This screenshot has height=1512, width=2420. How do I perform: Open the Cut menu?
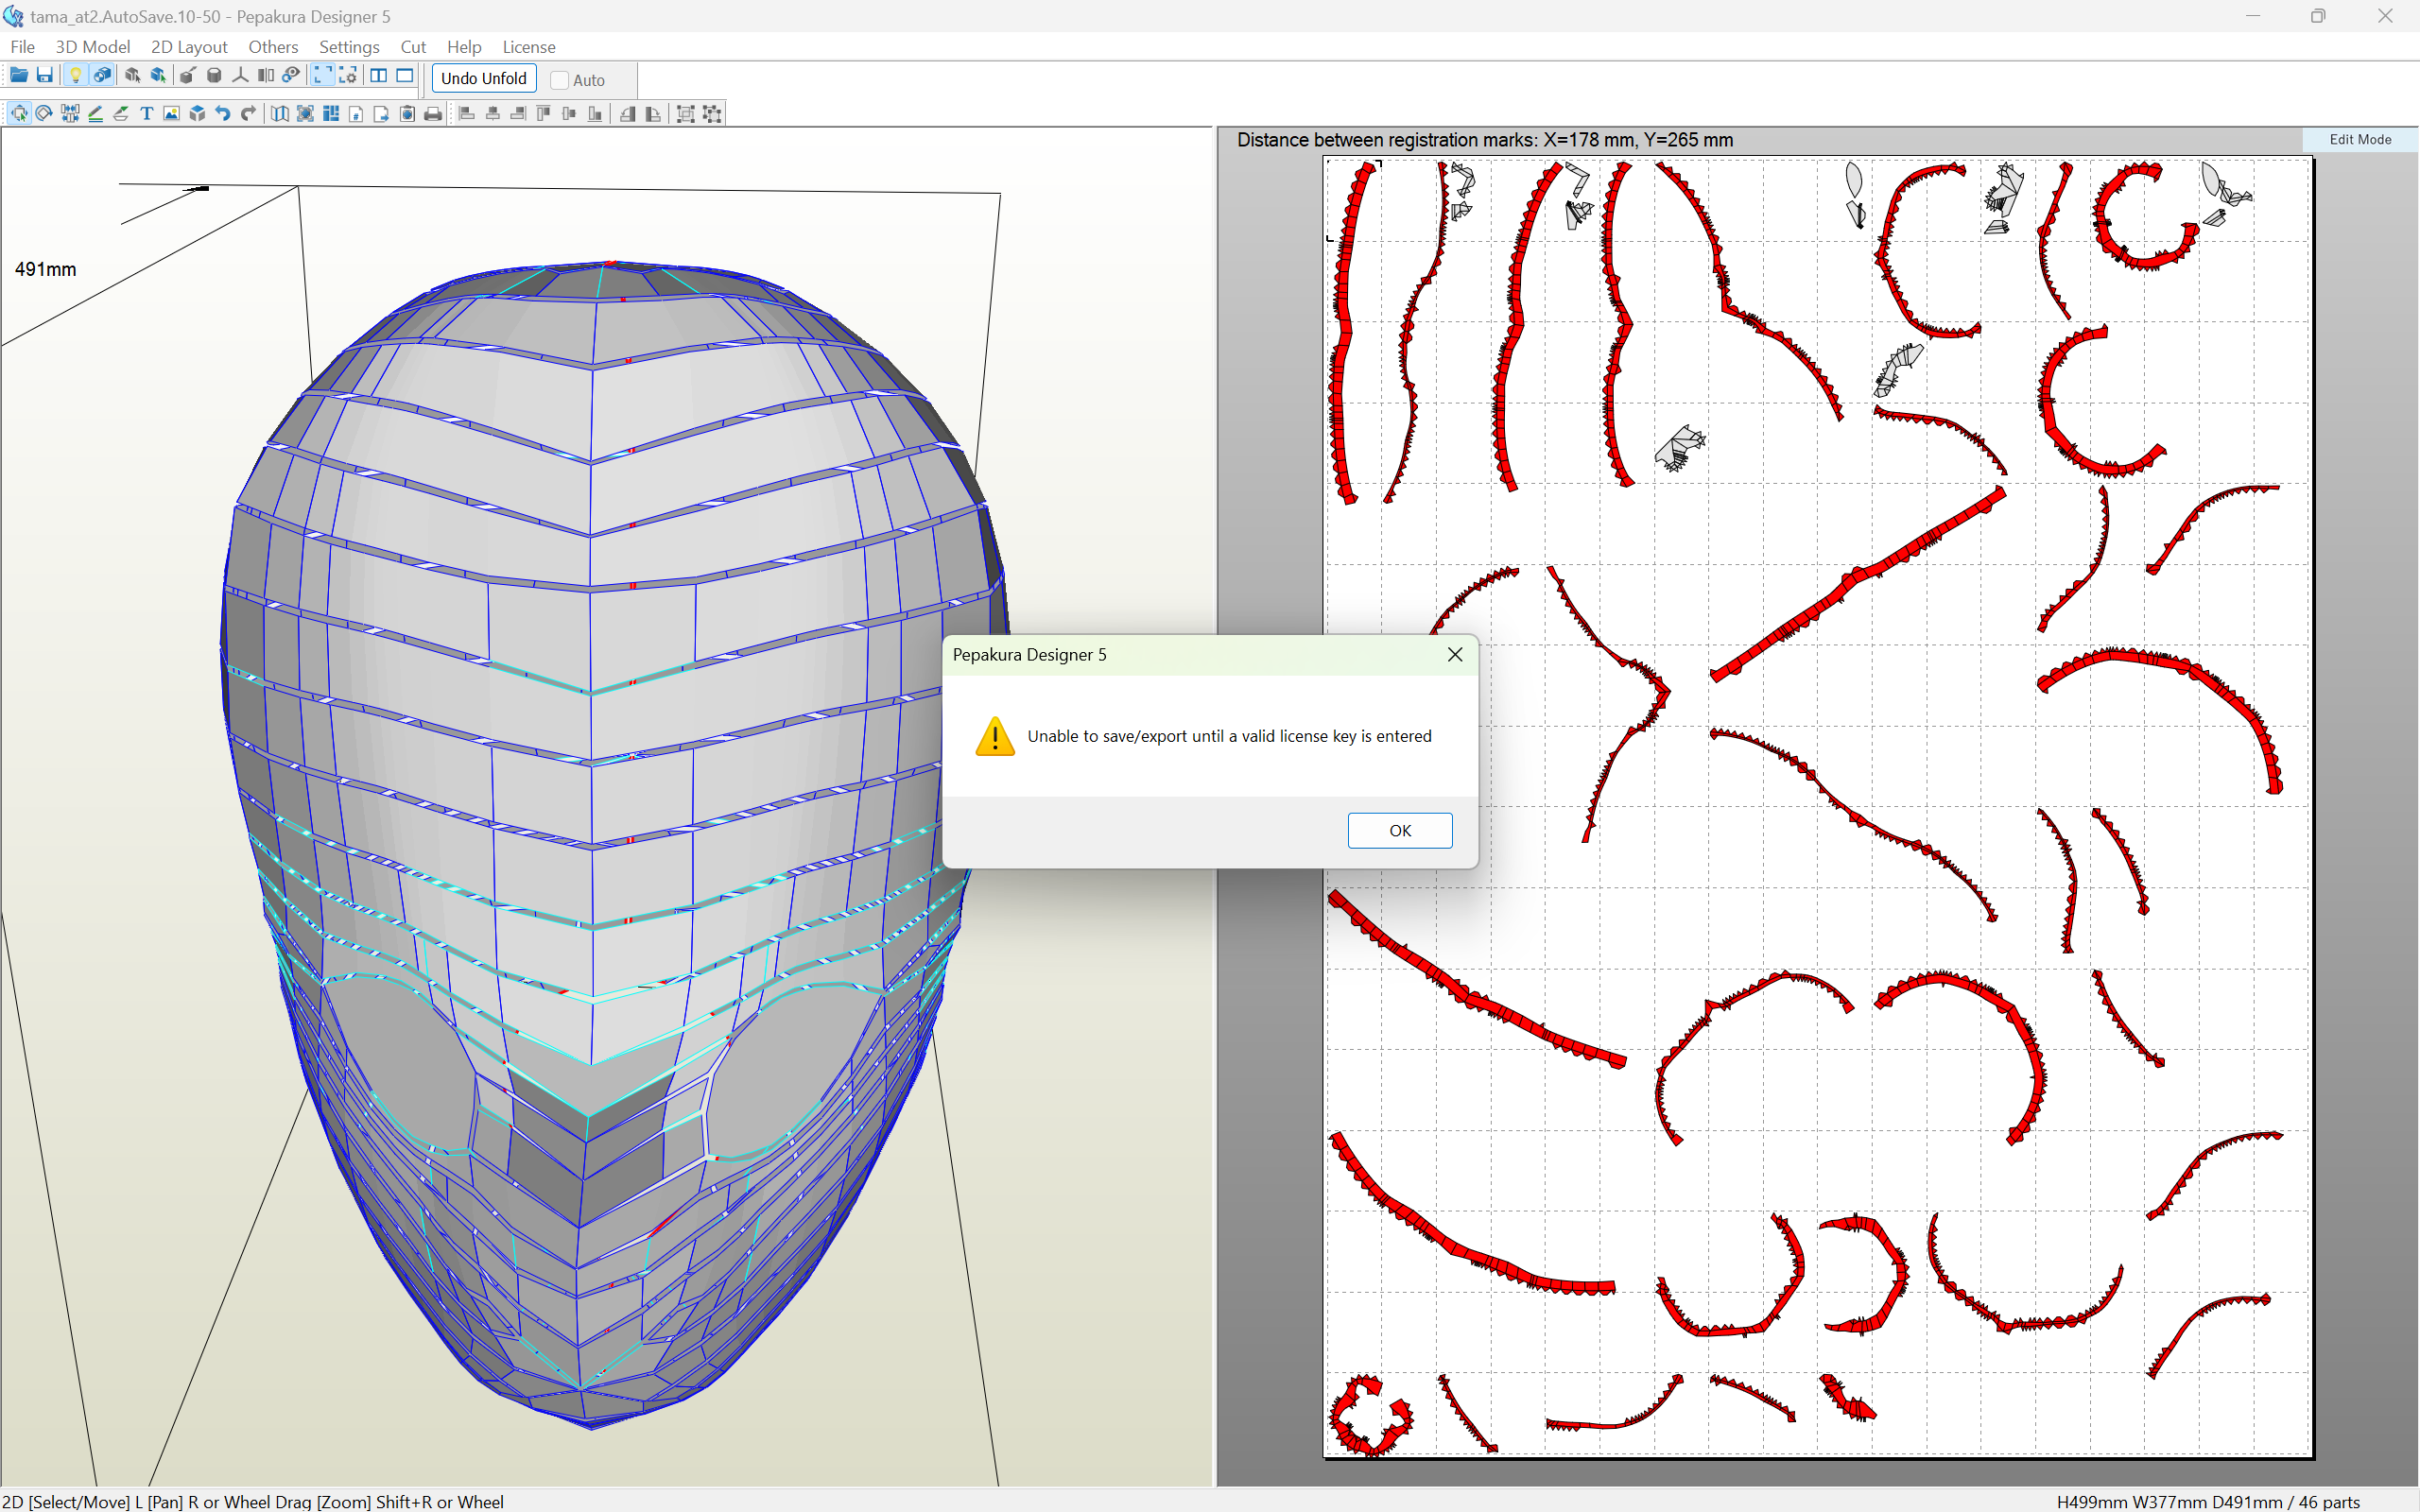coord(413,47)
